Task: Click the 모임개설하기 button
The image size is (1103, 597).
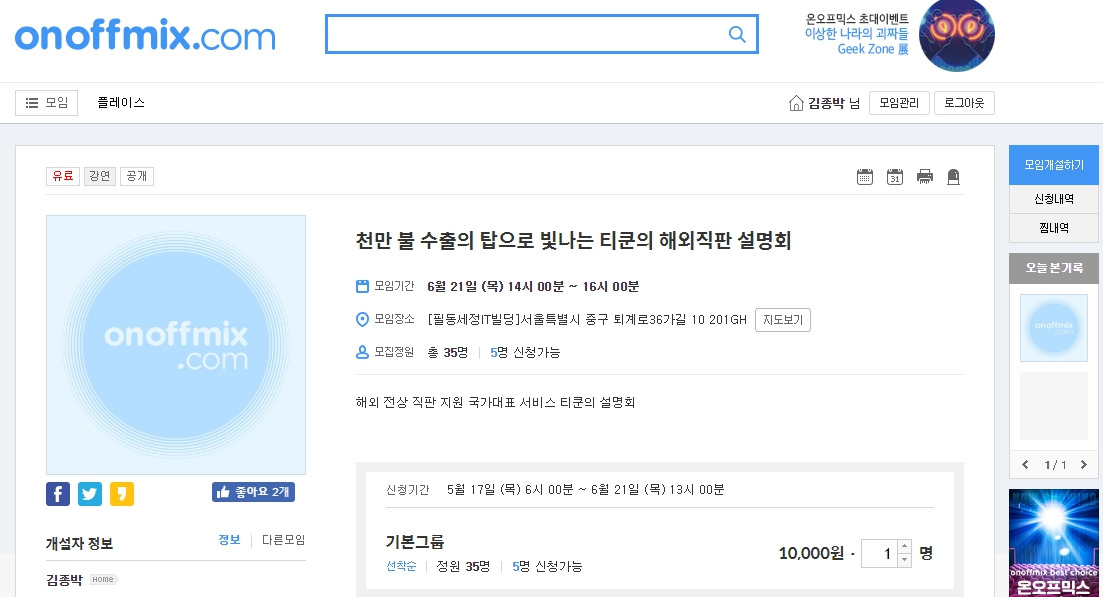Action: click(x=1054, y=165)
